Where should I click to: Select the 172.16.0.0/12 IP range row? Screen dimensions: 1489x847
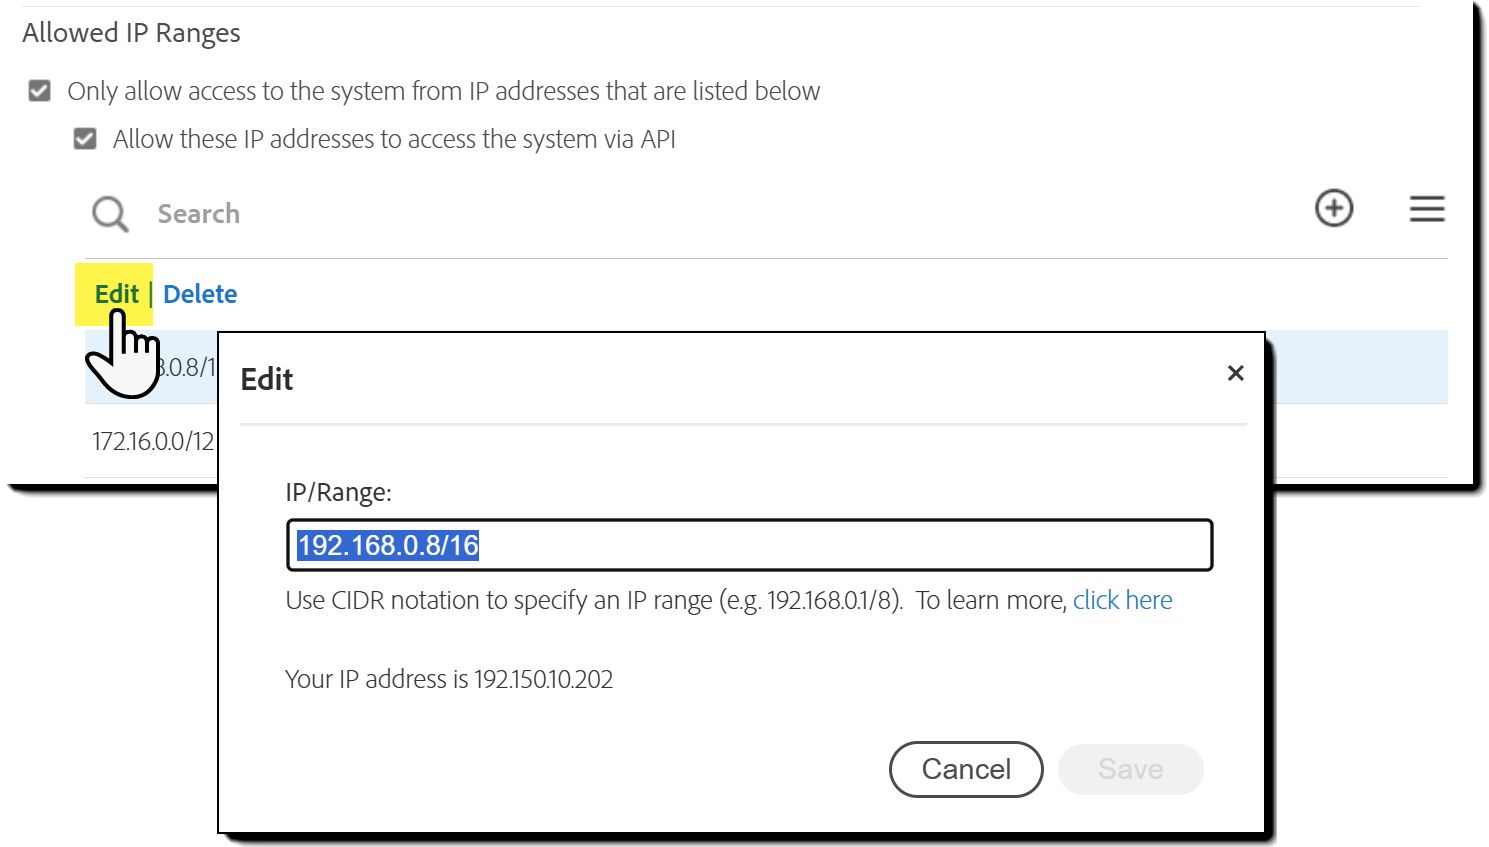[153, 441]
